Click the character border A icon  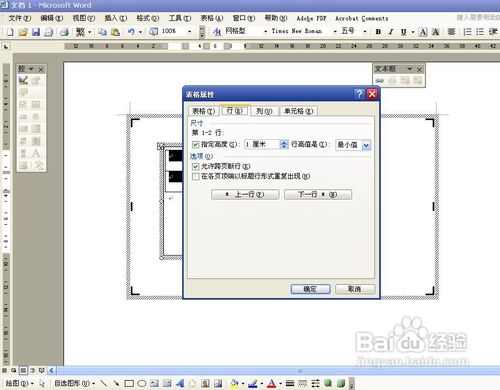[423, 32]
